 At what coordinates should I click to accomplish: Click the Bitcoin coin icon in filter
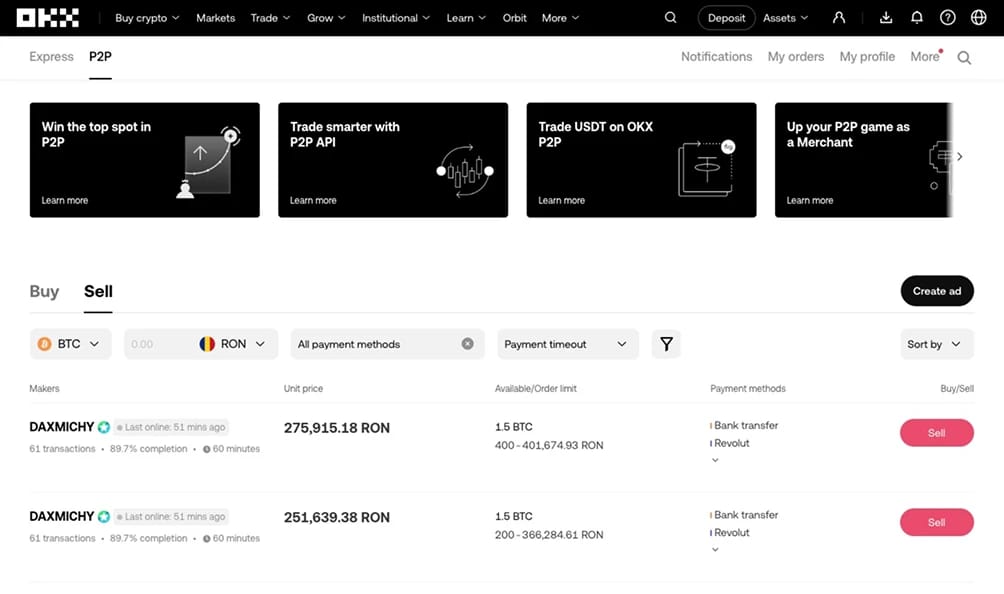(44, 344)
